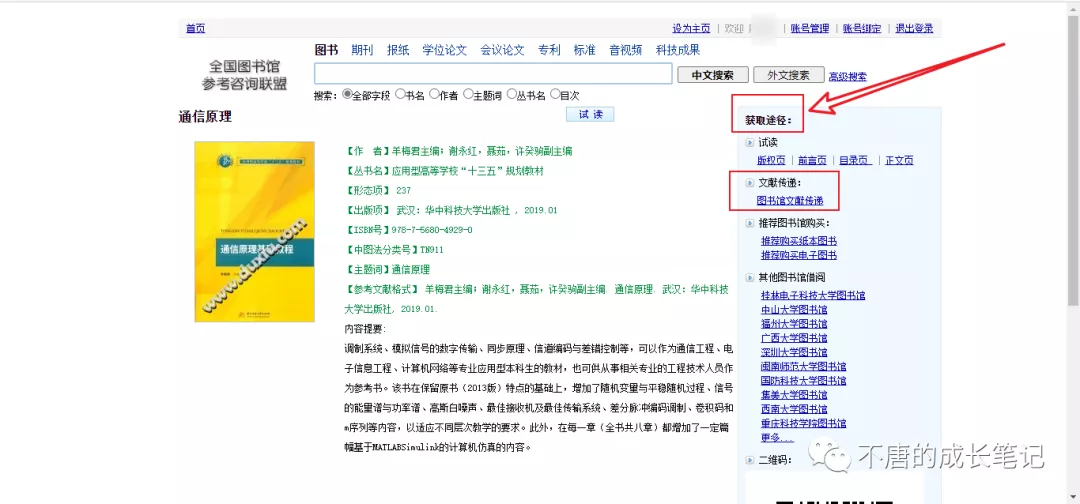Open 福州大学图书馆 link

[x=794, y=324]
